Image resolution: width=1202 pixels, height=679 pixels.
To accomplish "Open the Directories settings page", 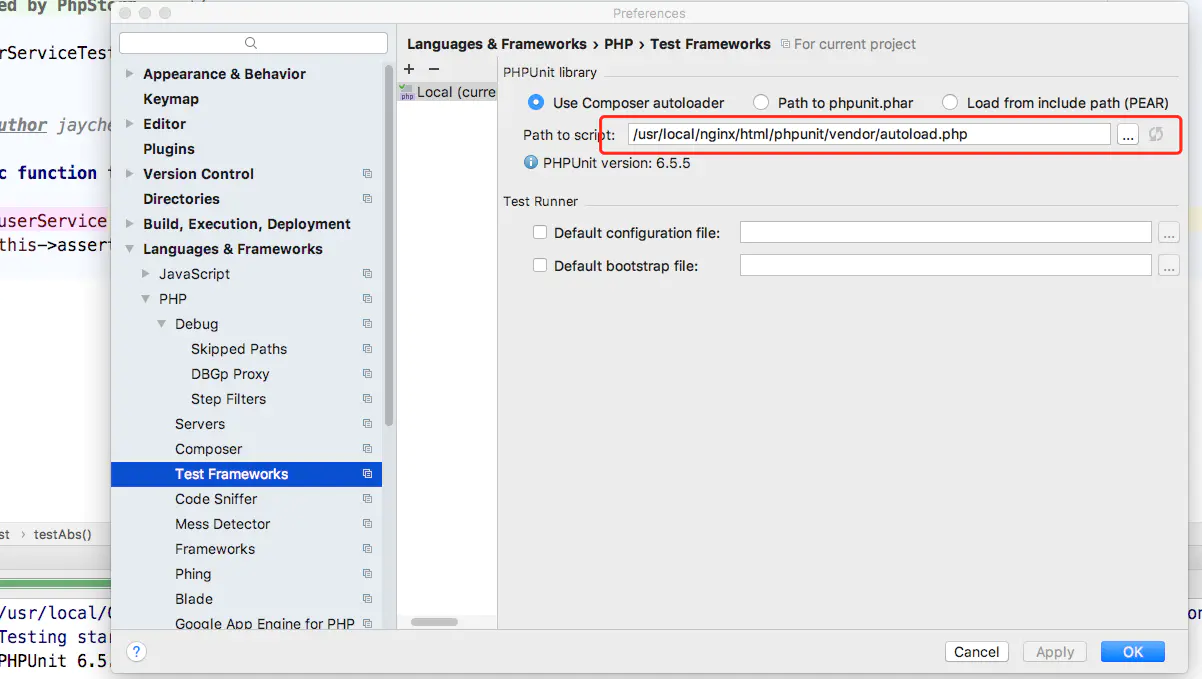I will 181,199.
